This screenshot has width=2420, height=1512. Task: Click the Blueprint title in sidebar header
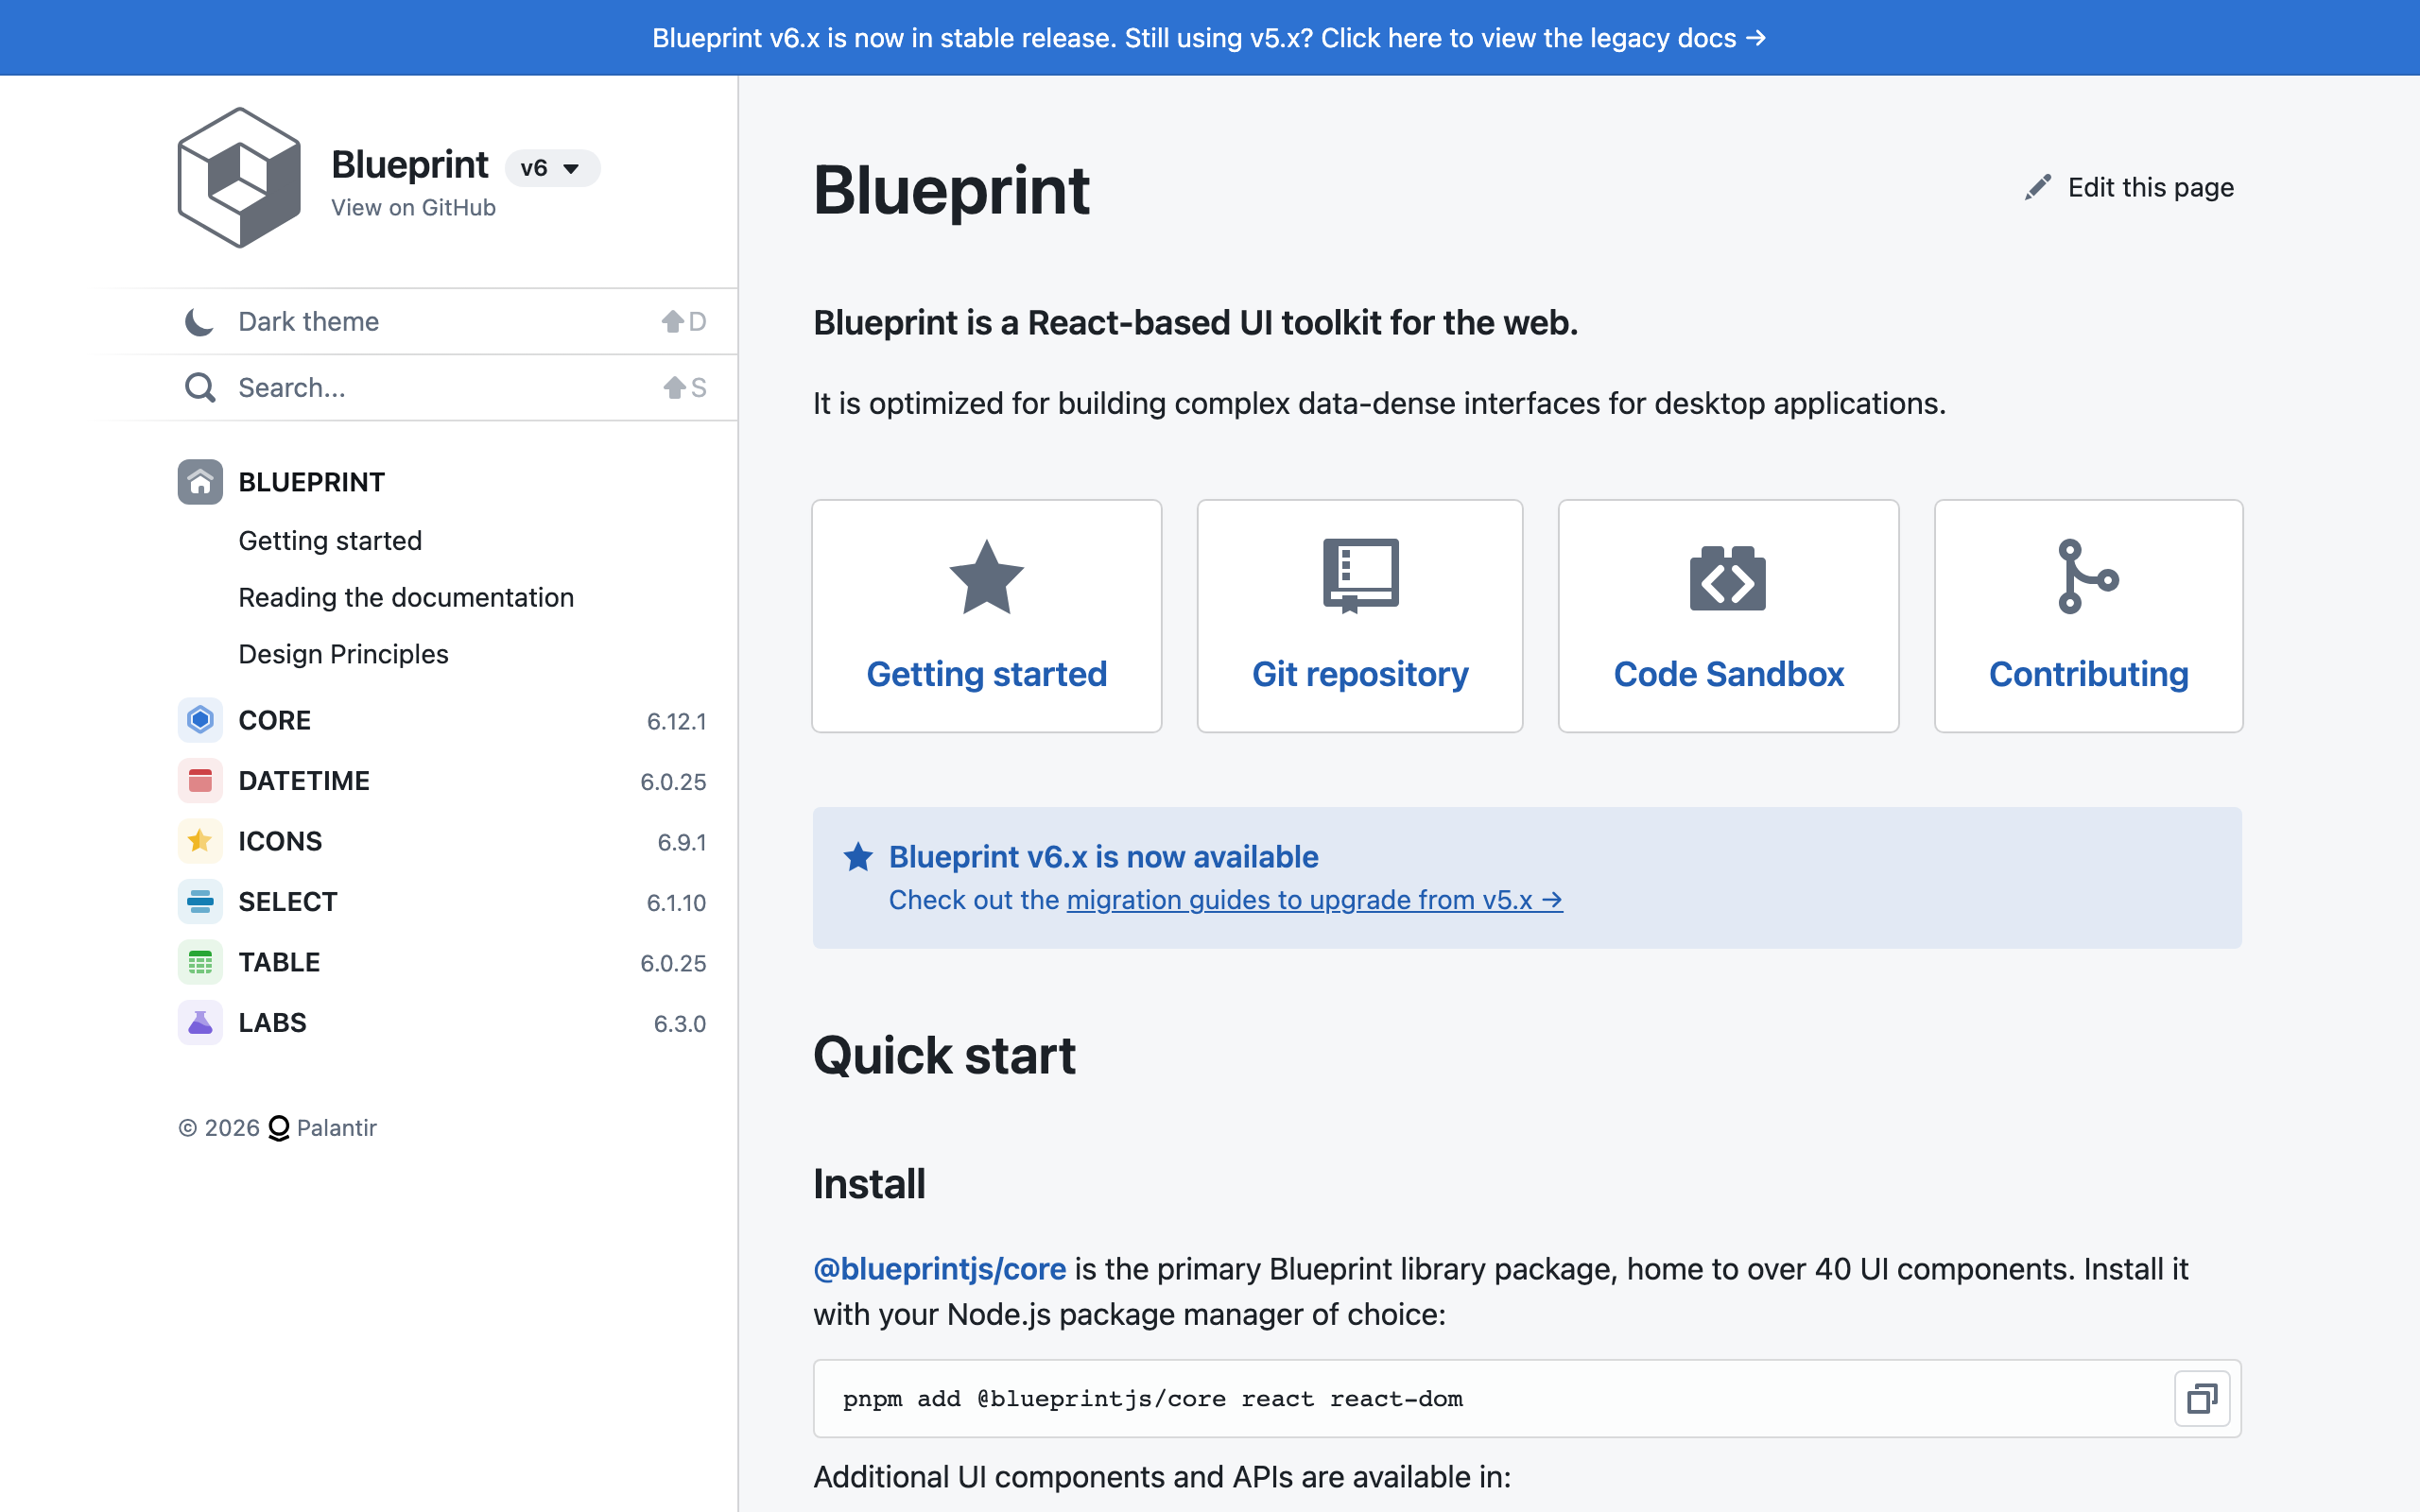(x=410, y=165)
